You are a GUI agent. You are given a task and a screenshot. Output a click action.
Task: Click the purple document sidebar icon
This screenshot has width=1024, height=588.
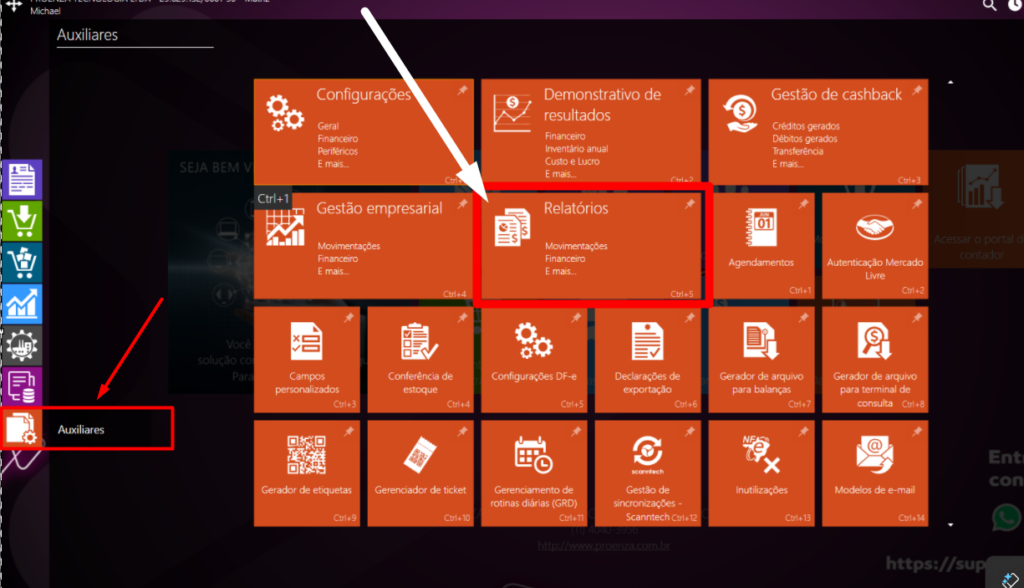[22, 179]
